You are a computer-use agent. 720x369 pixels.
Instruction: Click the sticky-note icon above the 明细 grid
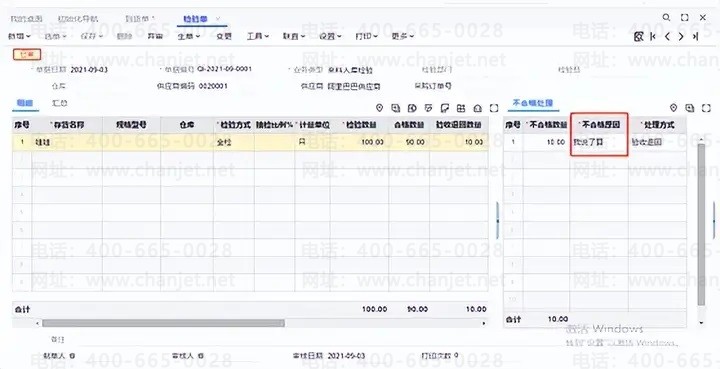(444, 108)
